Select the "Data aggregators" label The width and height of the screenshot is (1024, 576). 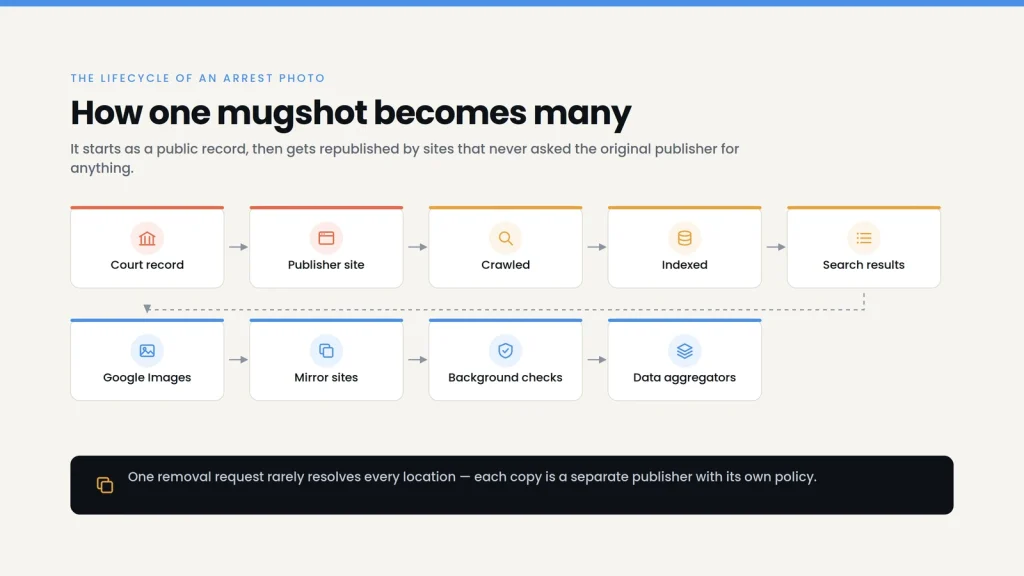pyautogui.click(x=684, y=377)
